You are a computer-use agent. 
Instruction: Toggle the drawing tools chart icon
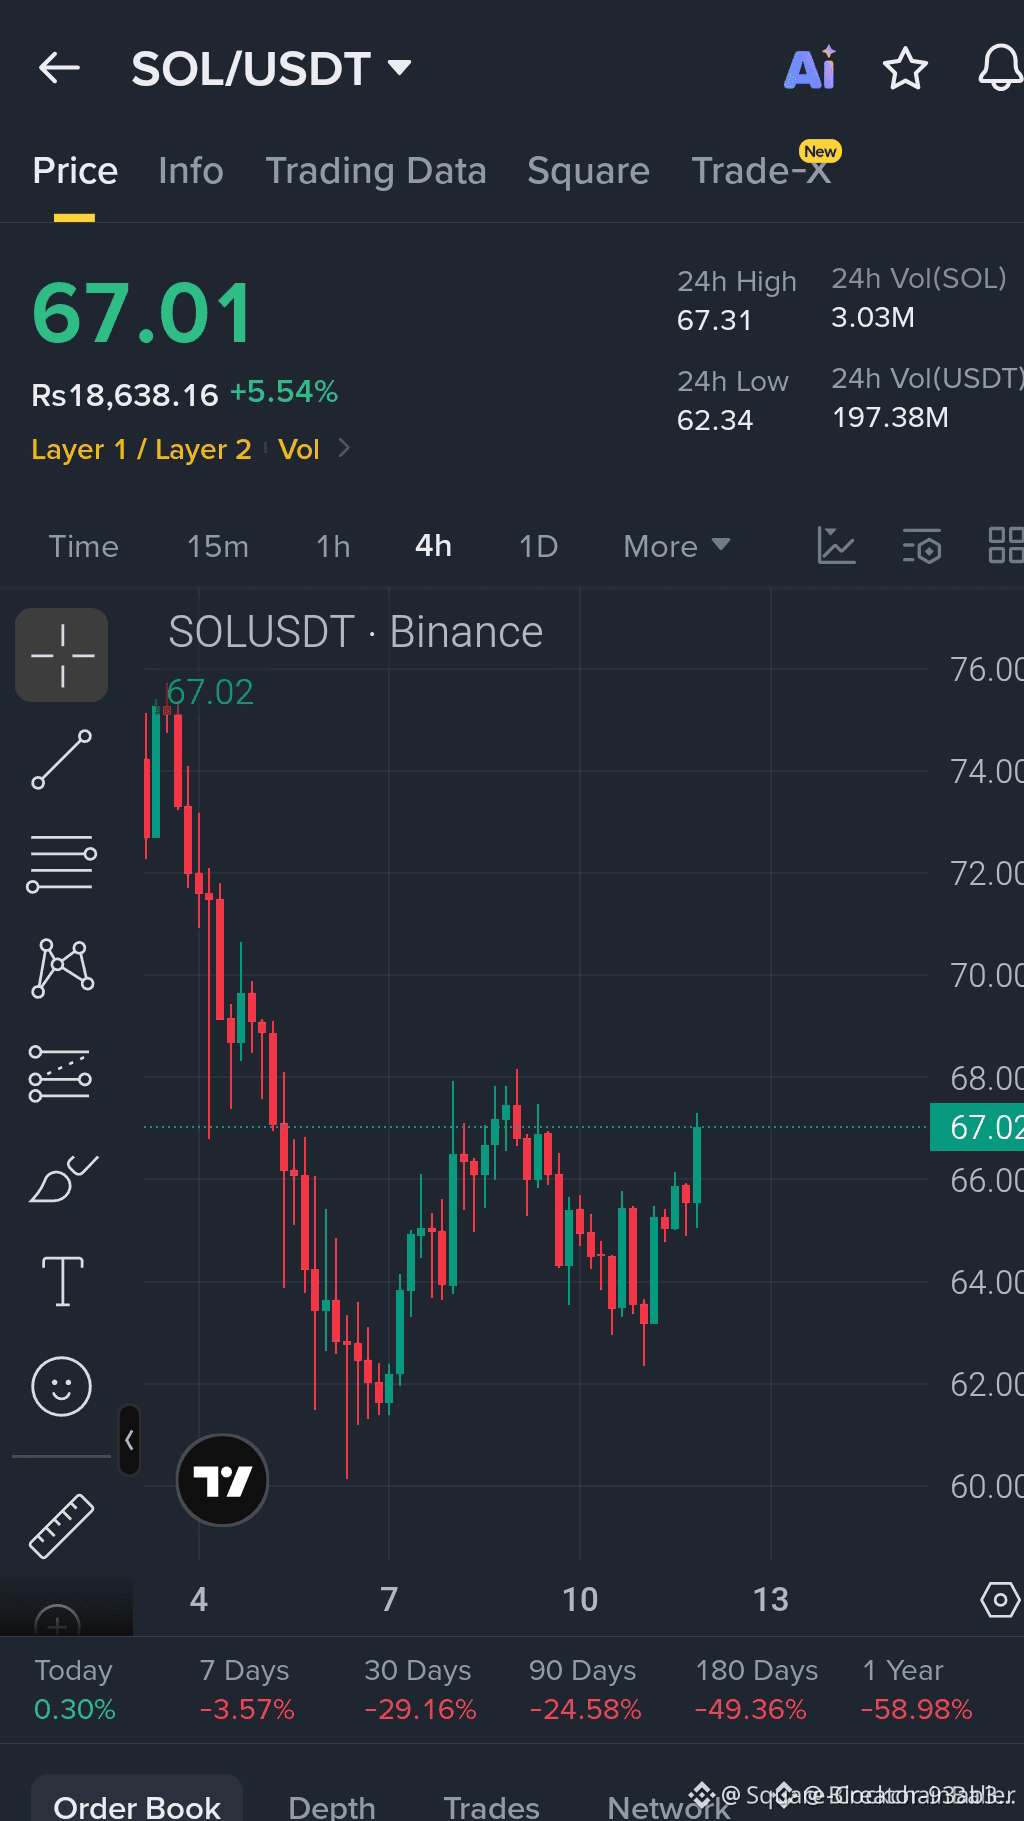coord(836,546)
